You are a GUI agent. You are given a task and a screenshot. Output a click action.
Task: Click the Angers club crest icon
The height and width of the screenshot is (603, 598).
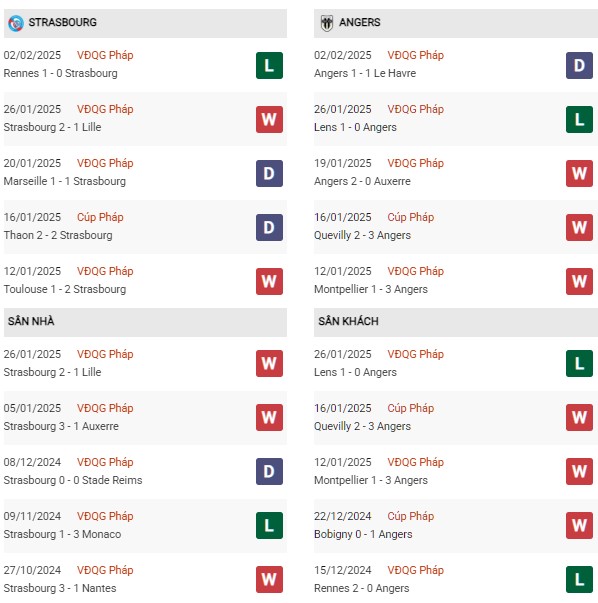click(x=326, y=23)
